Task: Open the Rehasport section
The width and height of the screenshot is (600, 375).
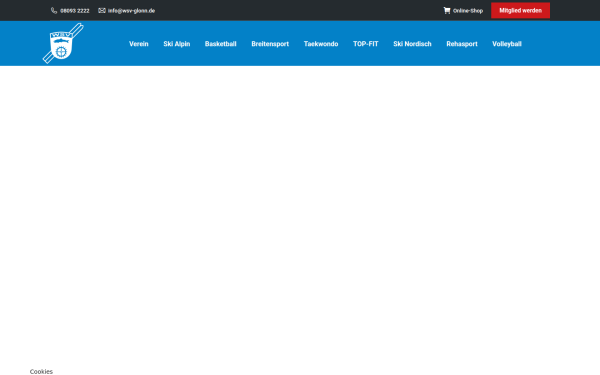Action: [x=462, y=44]
